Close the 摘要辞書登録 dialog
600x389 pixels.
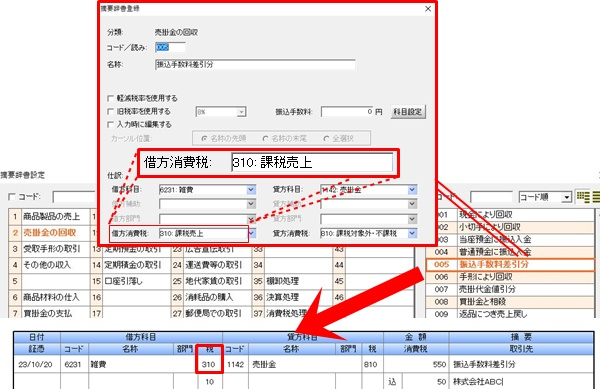point(428,9)
